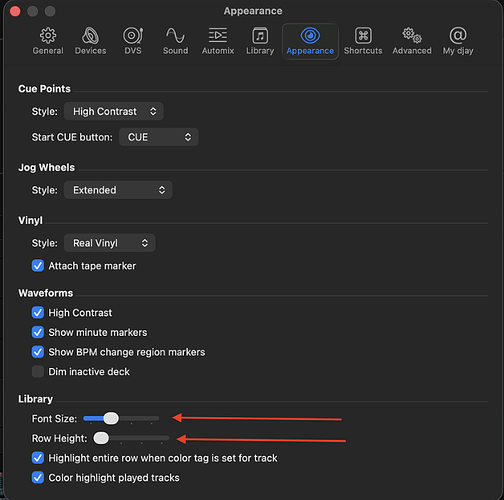The width and height of the screenshot is (504, 500).
Task: Open the My djay account icon
Action: [x=458, y=35]
